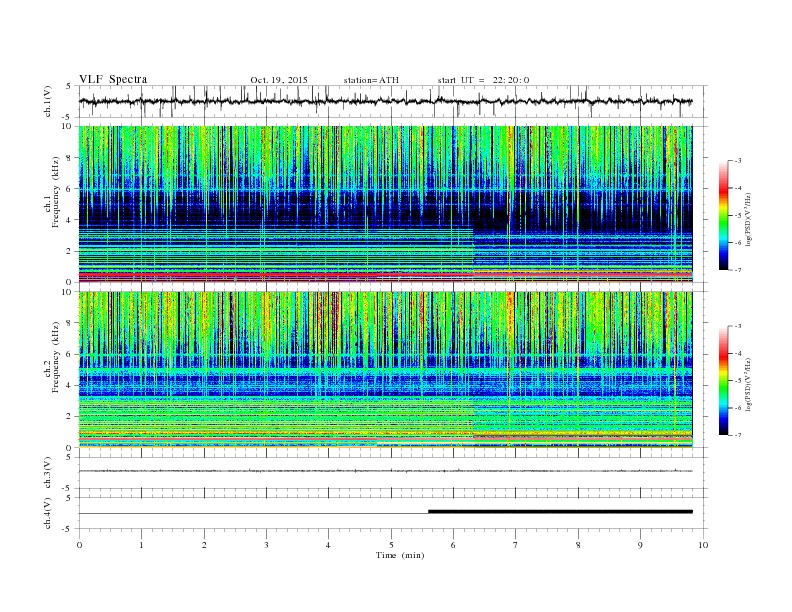Click the "log(PSD)(V²/Hz)" label beside upper color bar
The height and width of the screenshot is (612, 792).
click(748, 220)
